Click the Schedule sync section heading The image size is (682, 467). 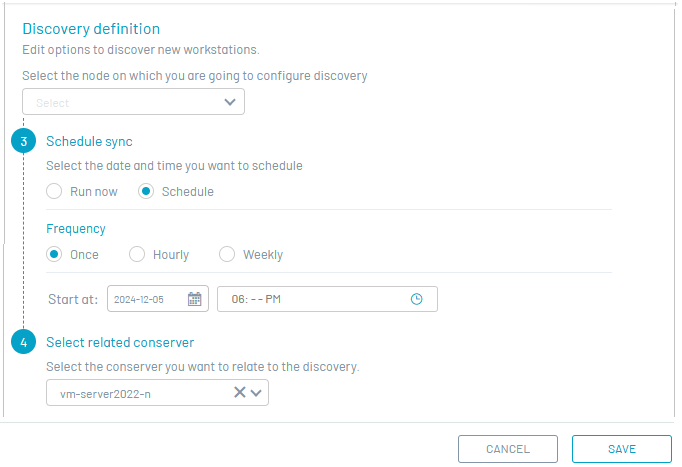[89, 141]
